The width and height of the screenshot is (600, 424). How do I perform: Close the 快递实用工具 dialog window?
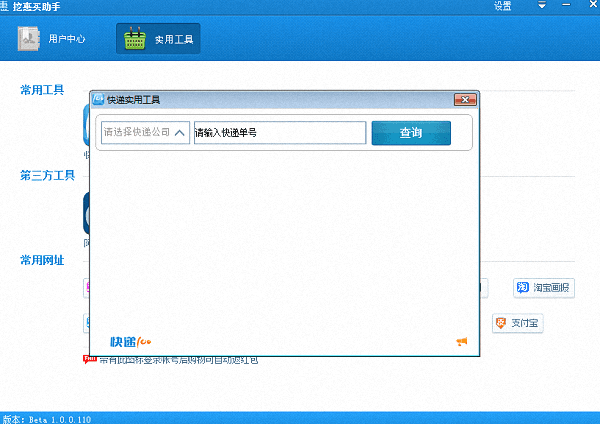click(x=464, y=100)
